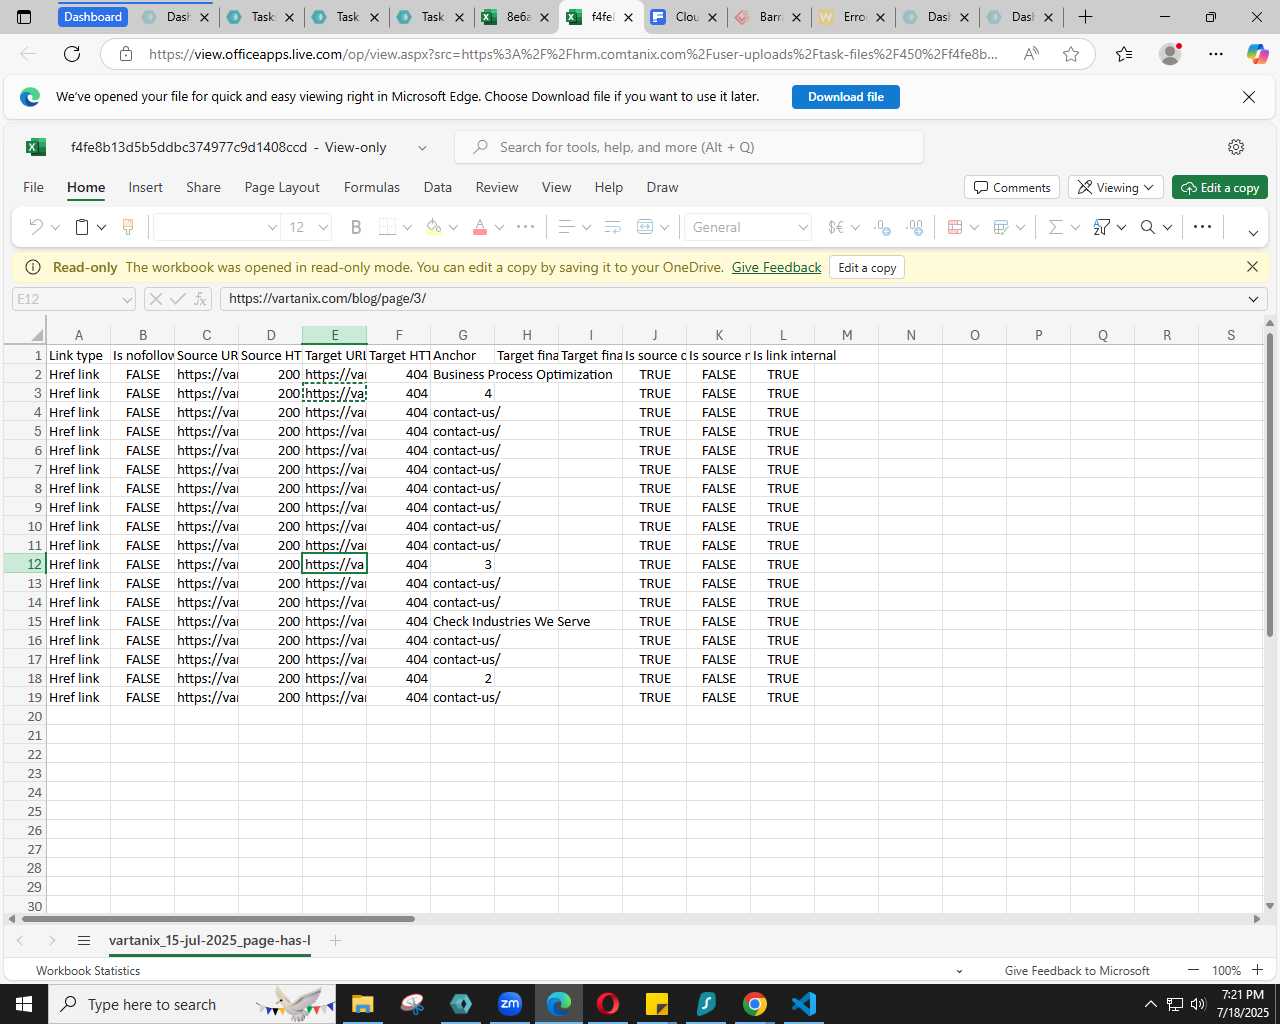Open Google Chrome from taskbar
Viewport: 1280px width, 1024px height.
(755, 1004)
